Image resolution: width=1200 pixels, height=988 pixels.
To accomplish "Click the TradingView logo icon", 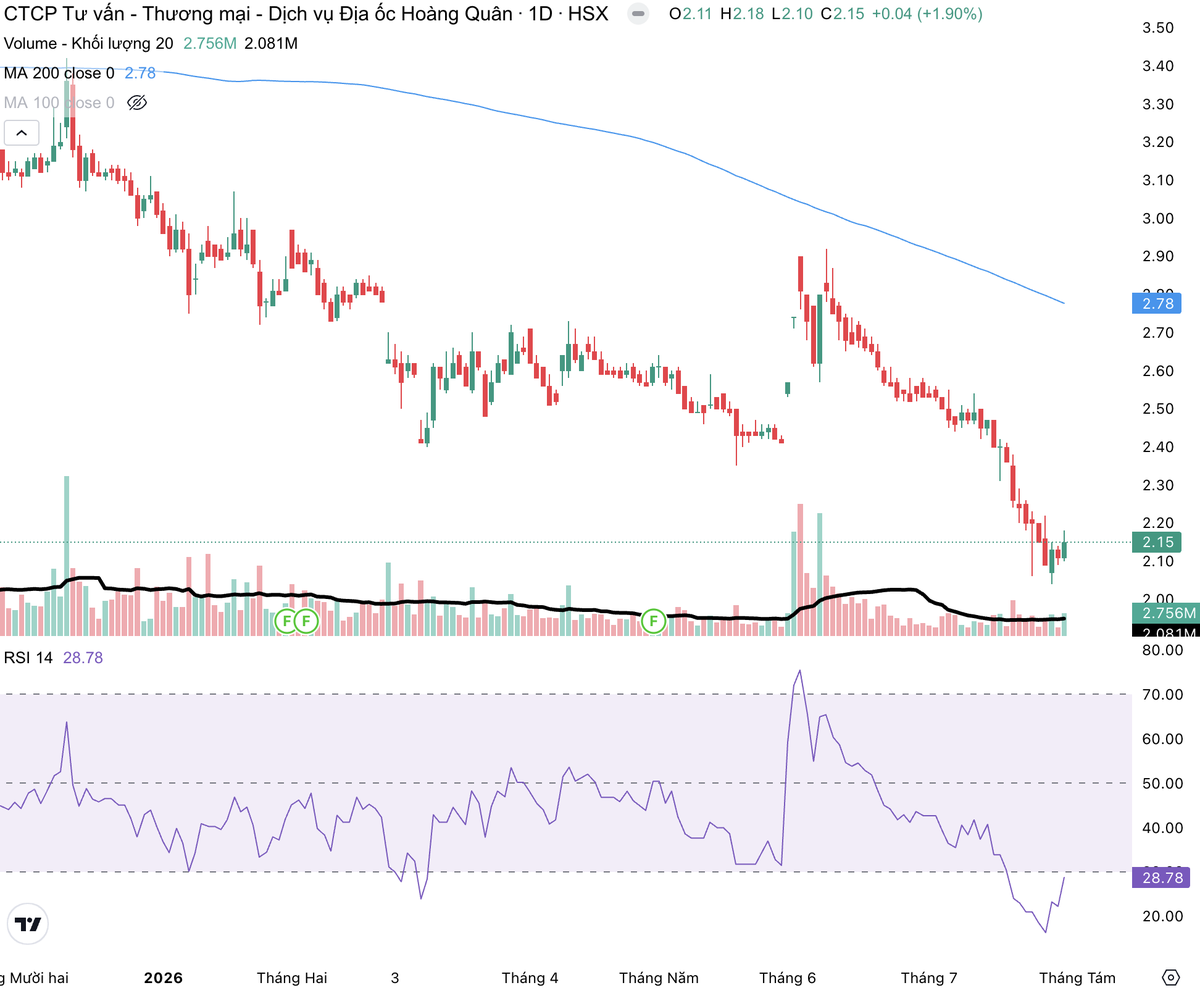I will pos(29,925).
